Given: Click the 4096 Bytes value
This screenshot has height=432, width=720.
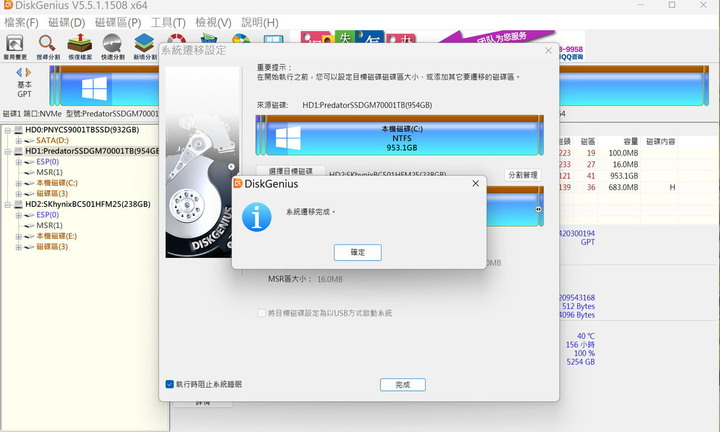Looking at the screenshot, I should click(x=577, y=315).
